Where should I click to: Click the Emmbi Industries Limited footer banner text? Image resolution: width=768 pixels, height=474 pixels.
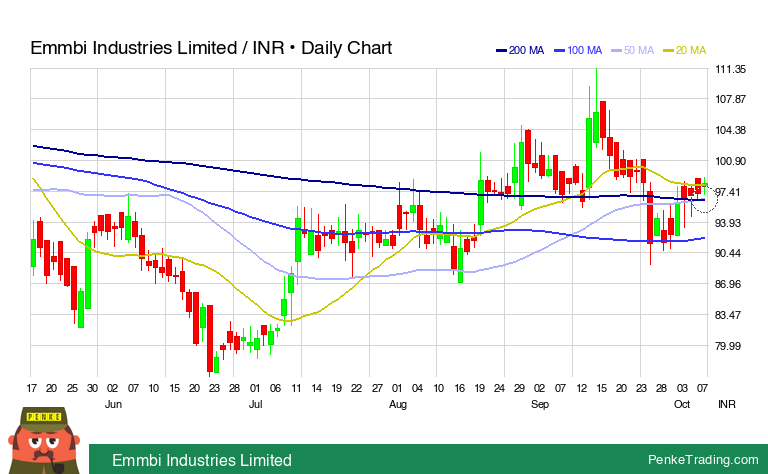[x=202, y=460]
